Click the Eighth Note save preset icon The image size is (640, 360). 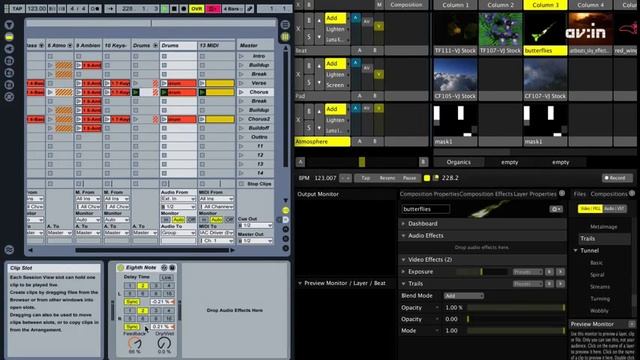(172, 268)
